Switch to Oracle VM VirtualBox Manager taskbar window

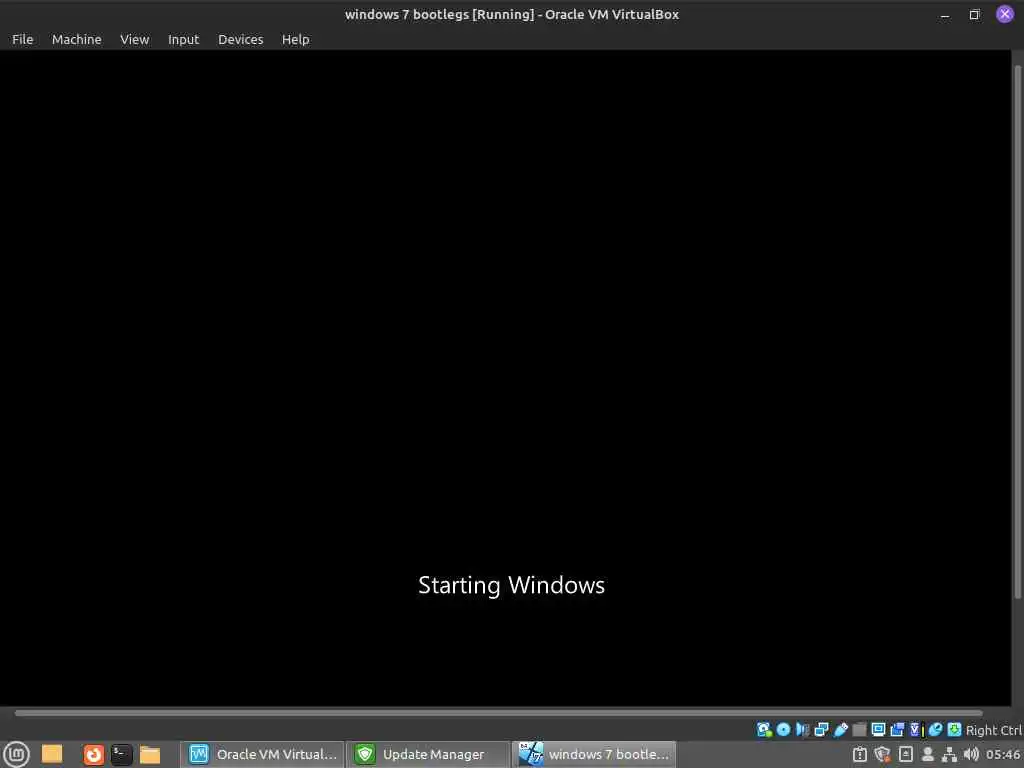(263, 754)
